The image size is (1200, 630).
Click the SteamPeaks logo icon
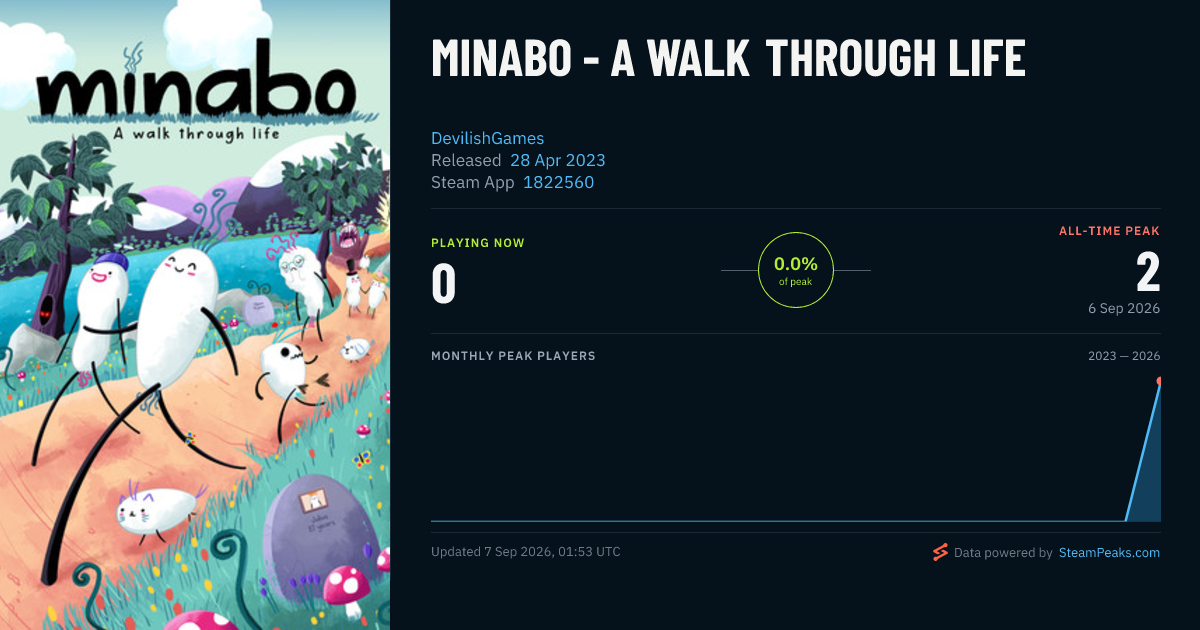click(940, 552)
